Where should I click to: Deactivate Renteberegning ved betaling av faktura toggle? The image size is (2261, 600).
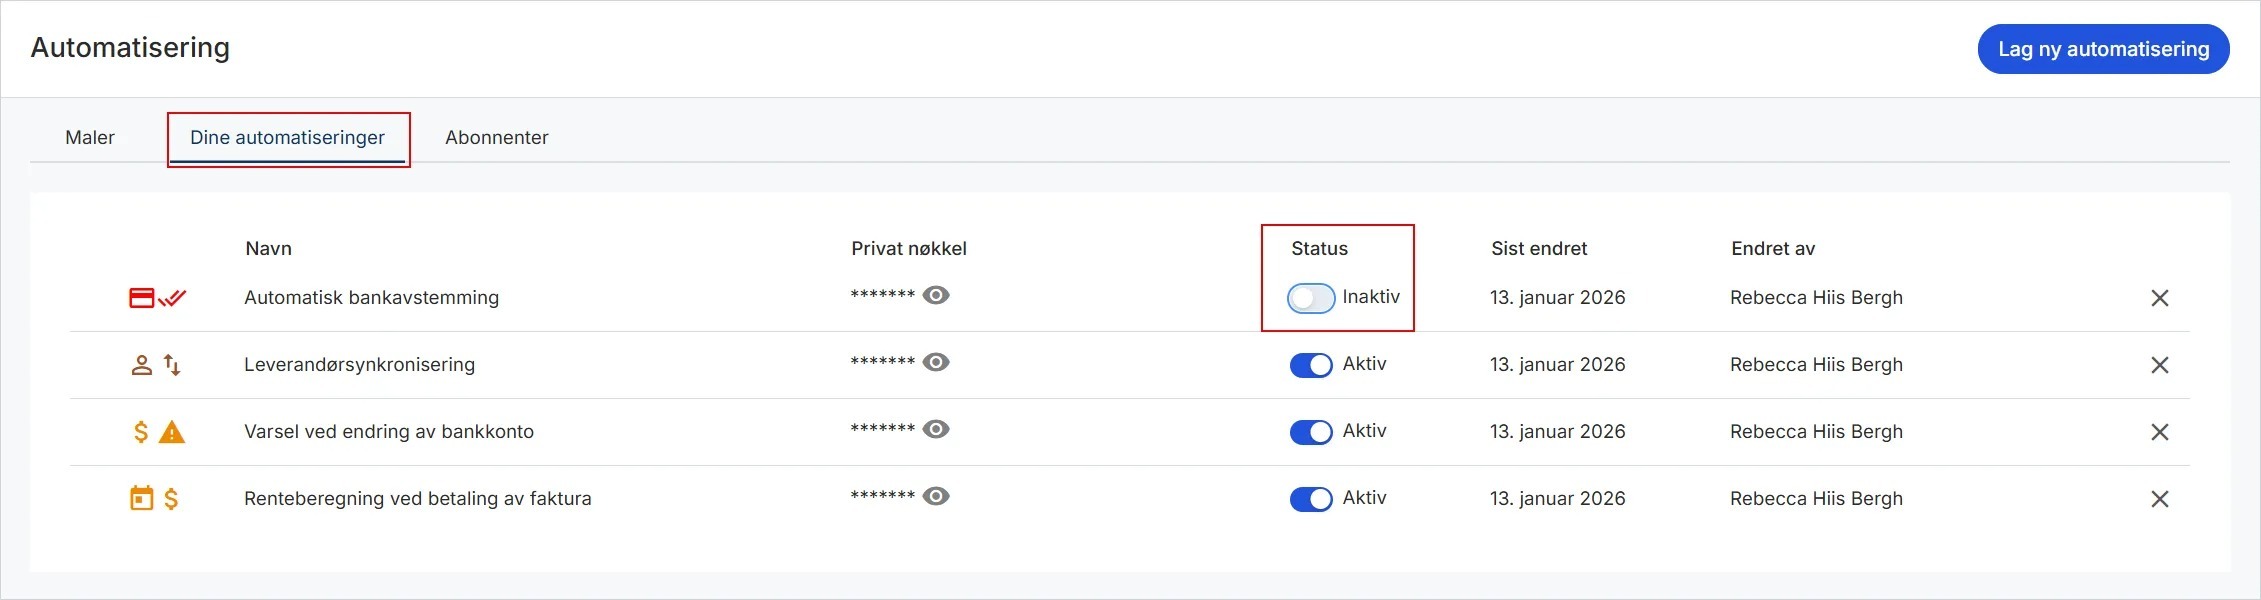1311,499
